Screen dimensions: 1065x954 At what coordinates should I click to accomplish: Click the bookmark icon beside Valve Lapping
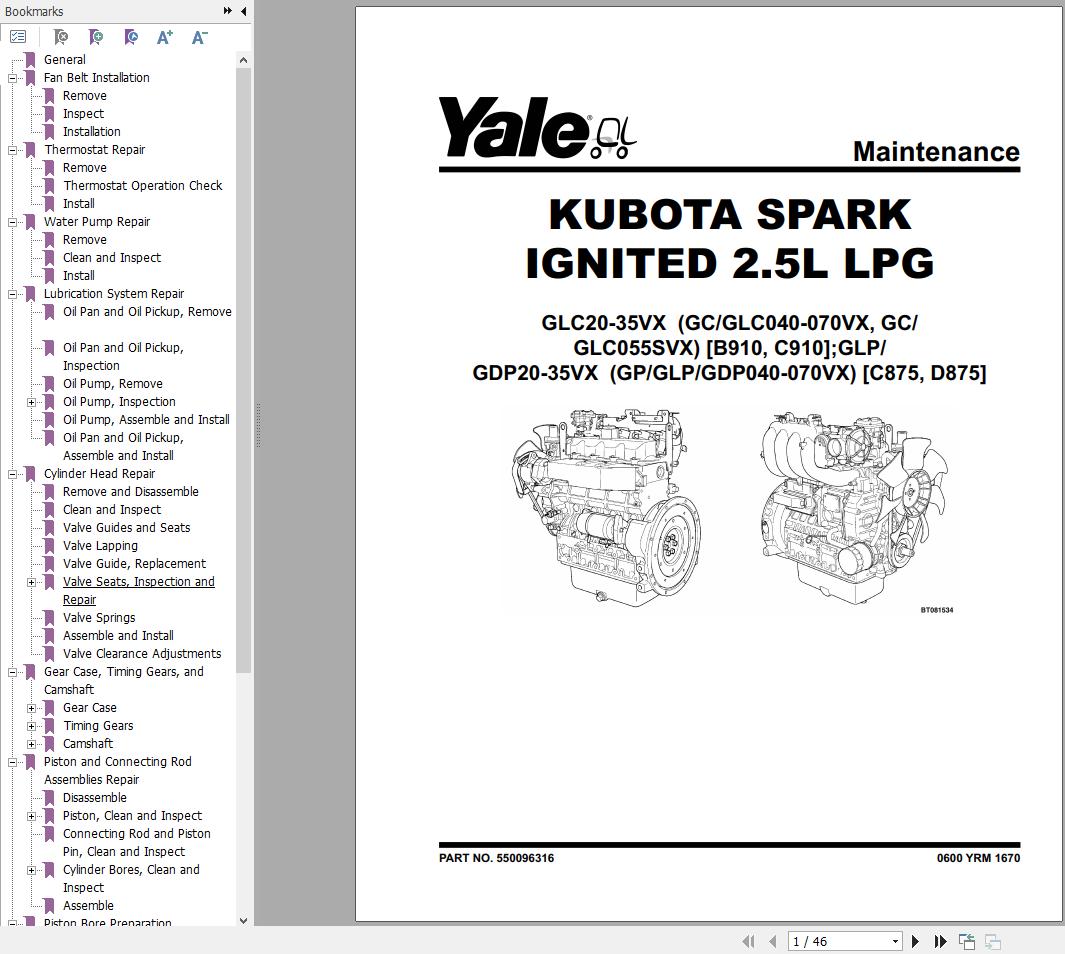49,546
